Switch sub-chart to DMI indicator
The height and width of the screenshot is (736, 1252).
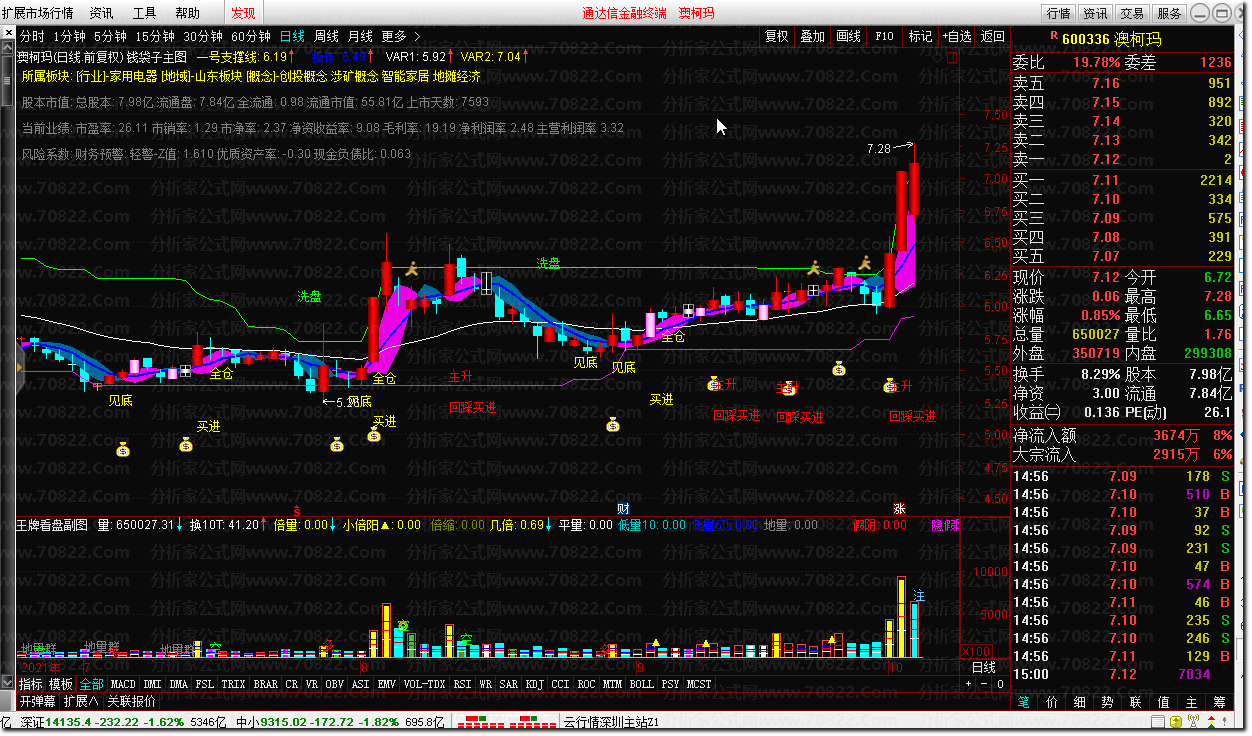[152, 684]
